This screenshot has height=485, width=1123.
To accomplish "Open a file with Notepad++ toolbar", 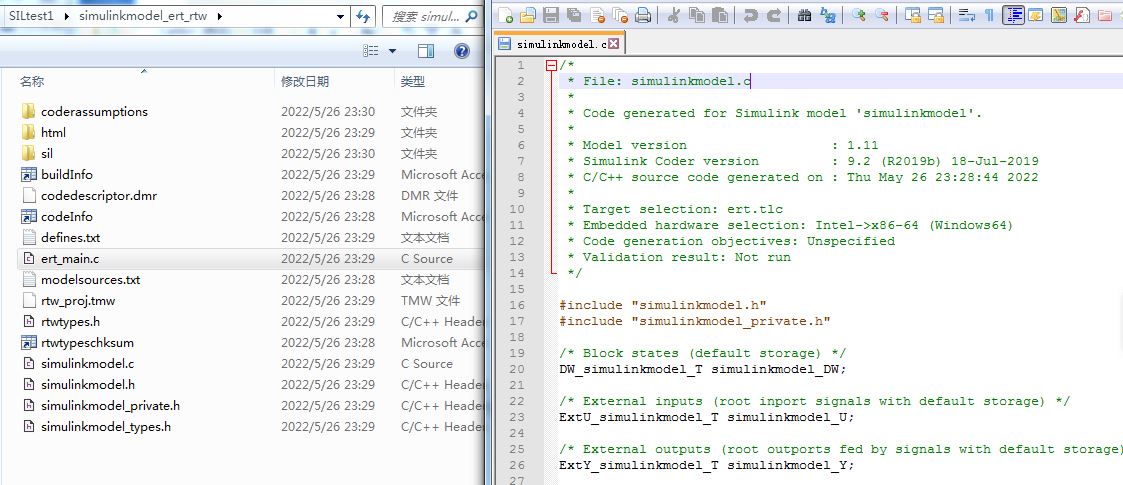I will [529, 14].
